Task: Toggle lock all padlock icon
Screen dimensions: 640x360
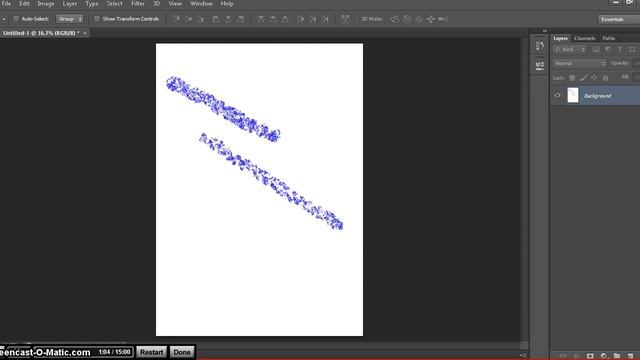Action: (605, 78)
